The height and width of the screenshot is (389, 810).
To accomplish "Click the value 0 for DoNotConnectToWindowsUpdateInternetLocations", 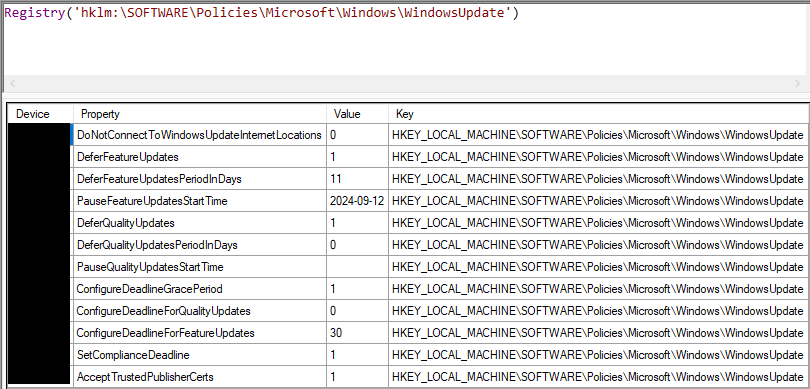I will coord(357,135).
